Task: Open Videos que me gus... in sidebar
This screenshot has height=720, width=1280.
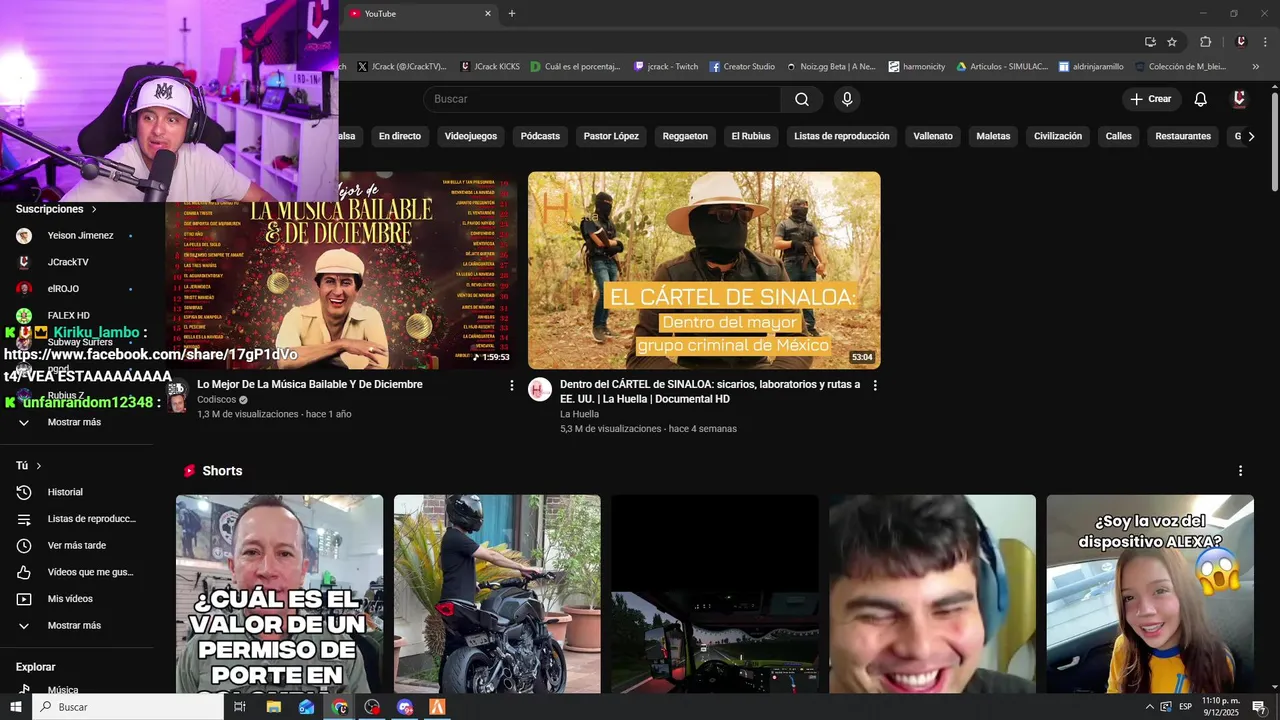Action: [x=77, y=572]
